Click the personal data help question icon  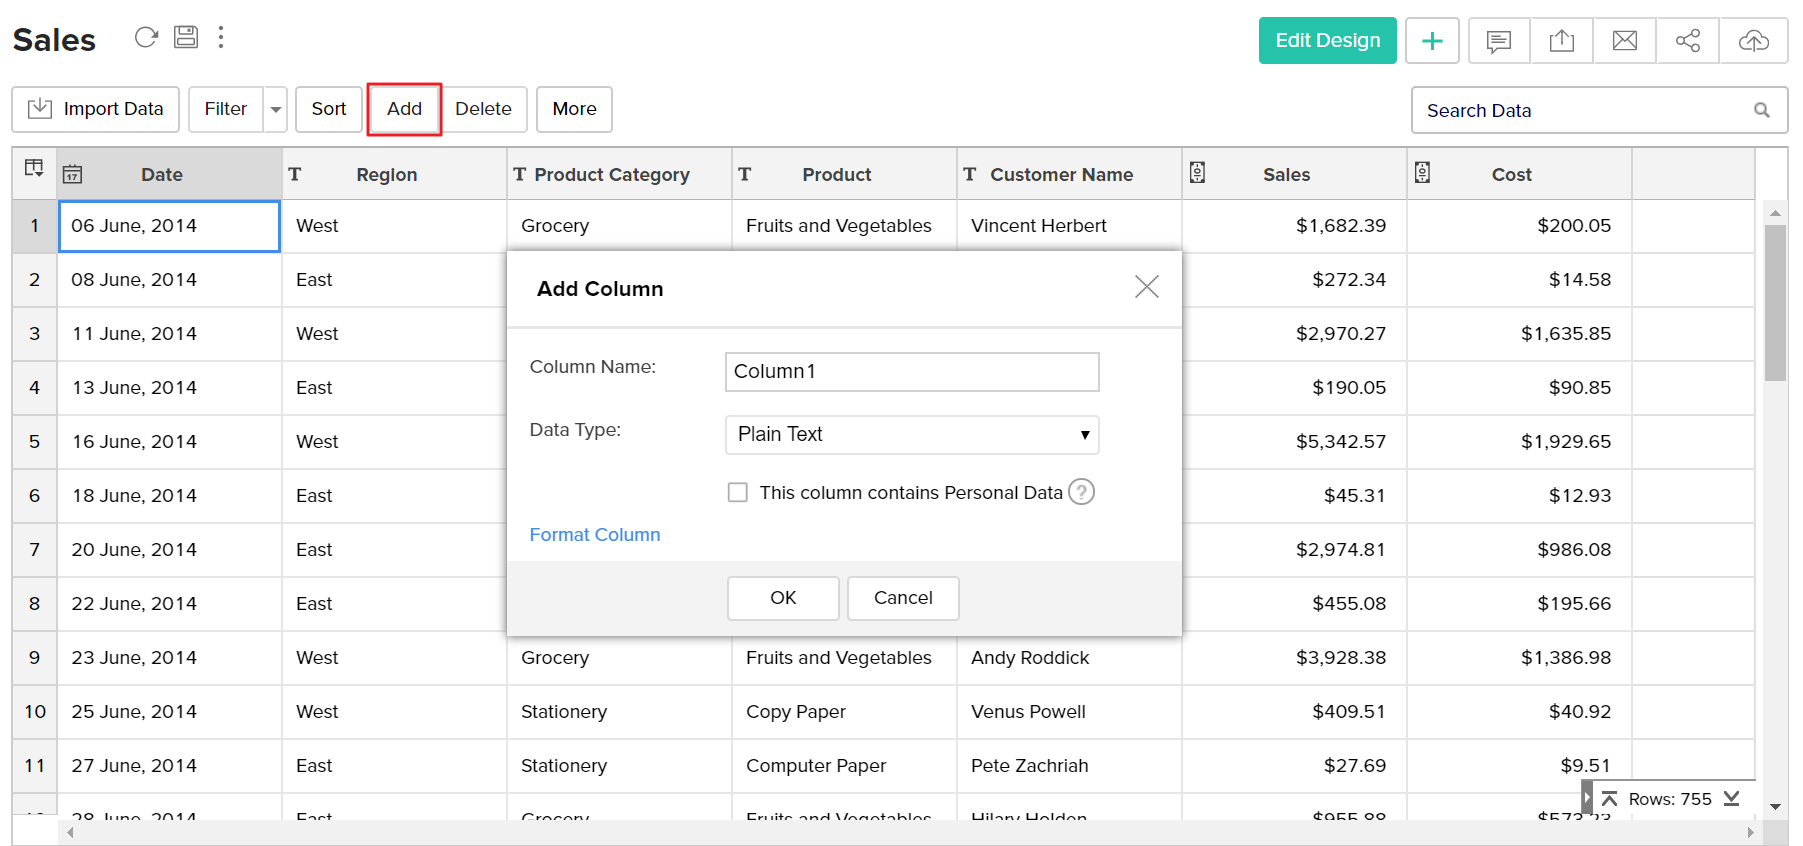coord(1082,492)
